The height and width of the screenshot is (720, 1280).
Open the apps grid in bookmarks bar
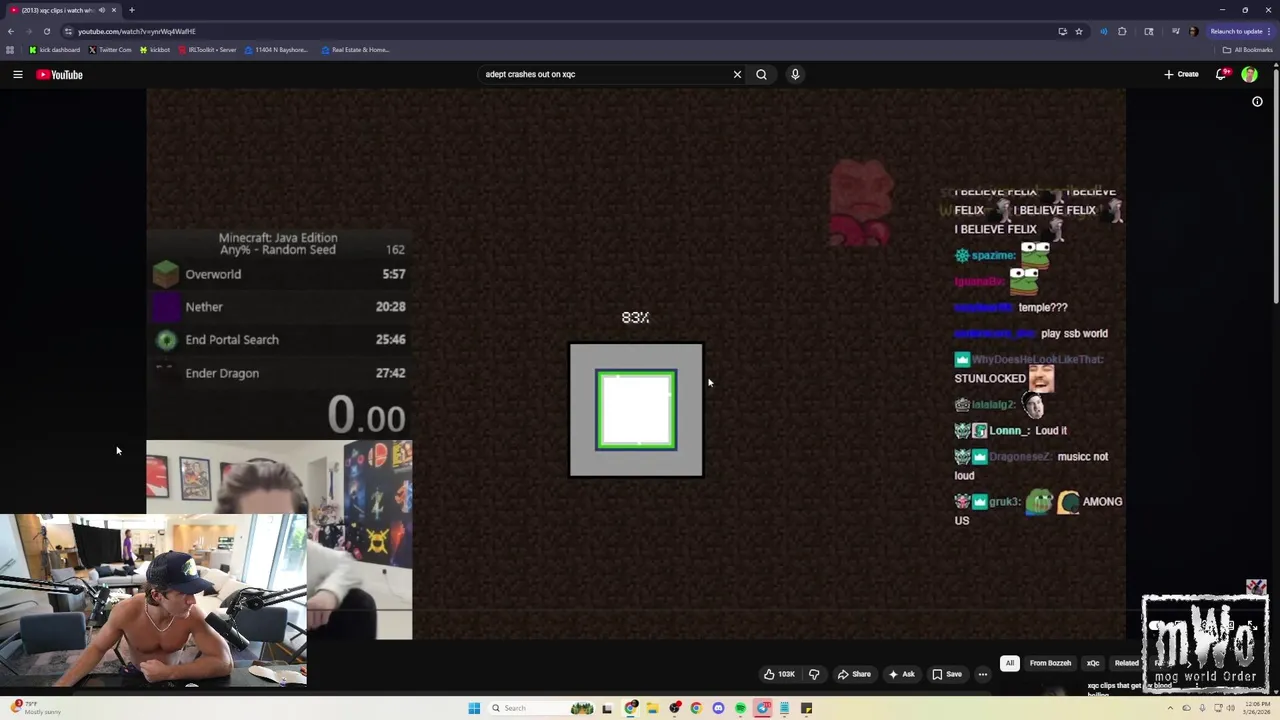coord(10,50)
